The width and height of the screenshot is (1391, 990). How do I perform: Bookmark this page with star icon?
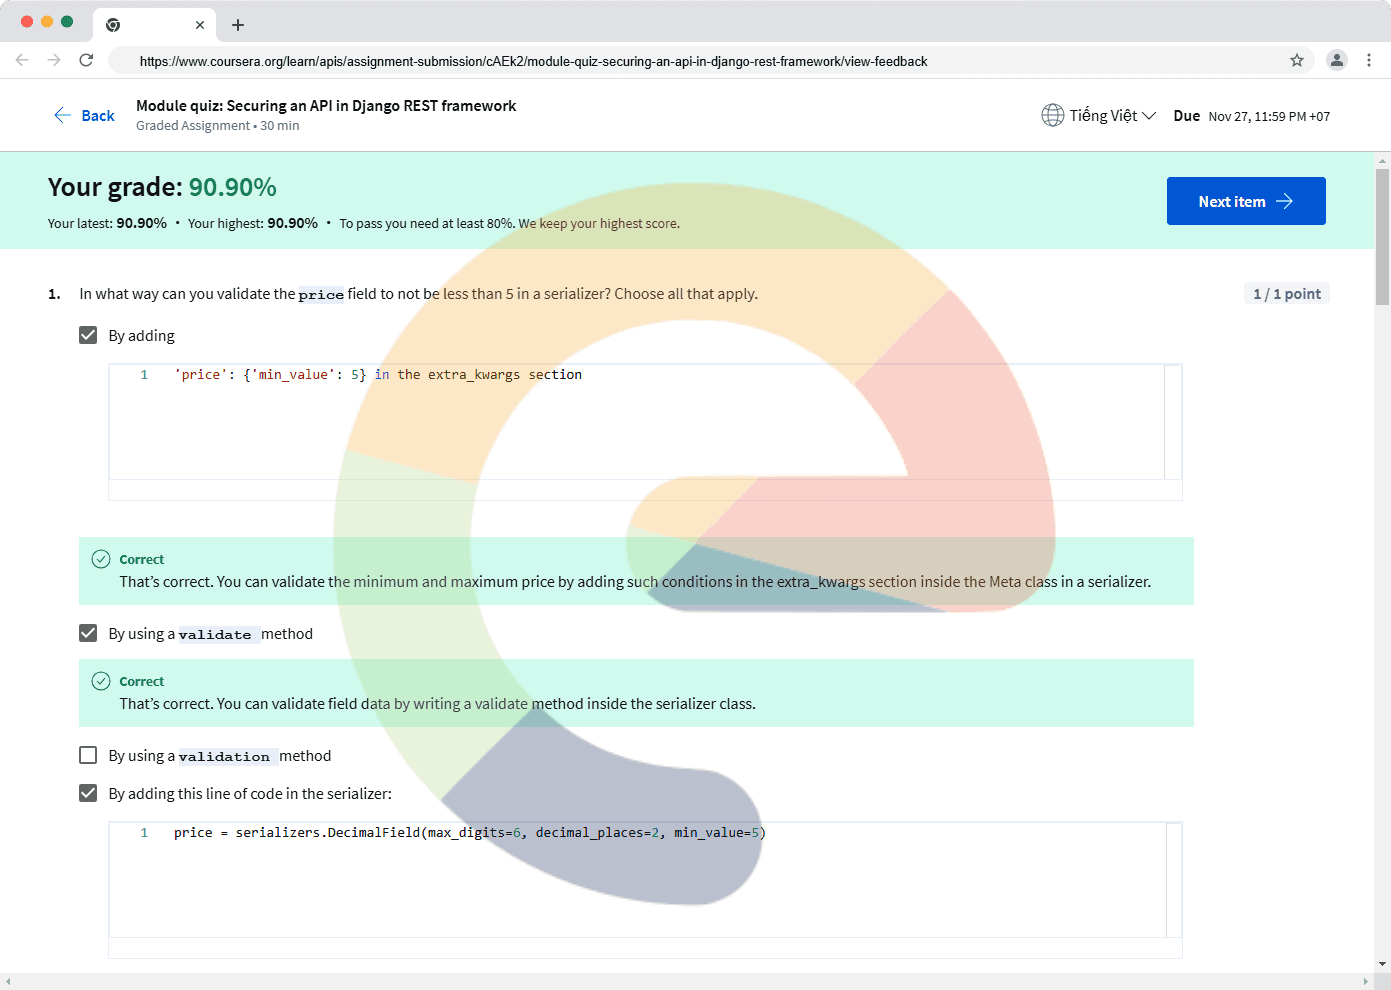1297,60
